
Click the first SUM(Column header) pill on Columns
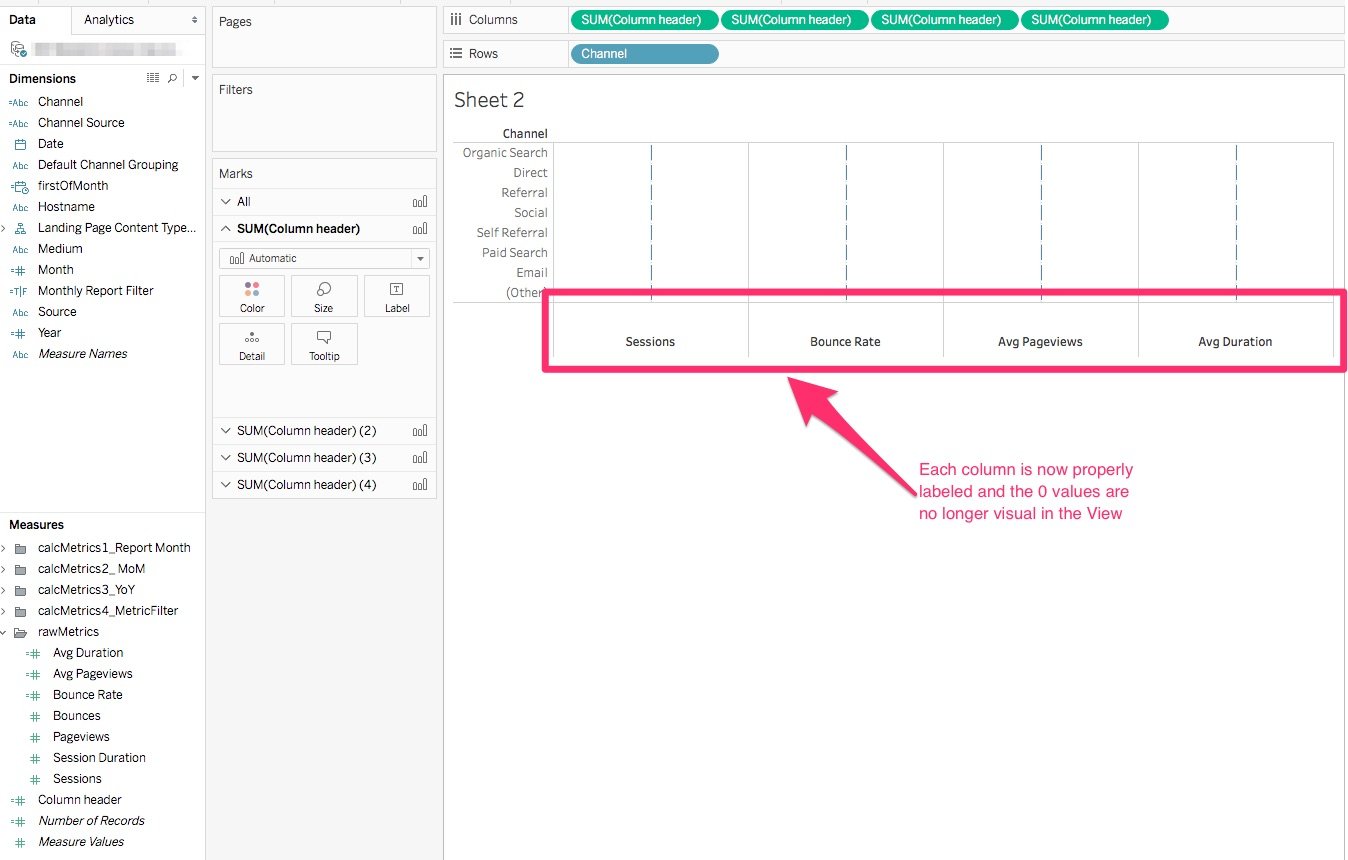coord(644,19)
